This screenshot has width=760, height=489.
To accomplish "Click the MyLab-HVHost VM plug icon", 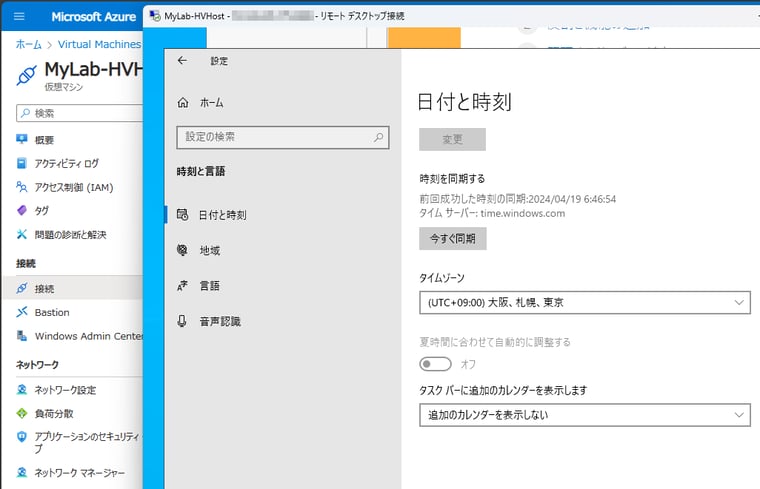I will tap(26, 76).
